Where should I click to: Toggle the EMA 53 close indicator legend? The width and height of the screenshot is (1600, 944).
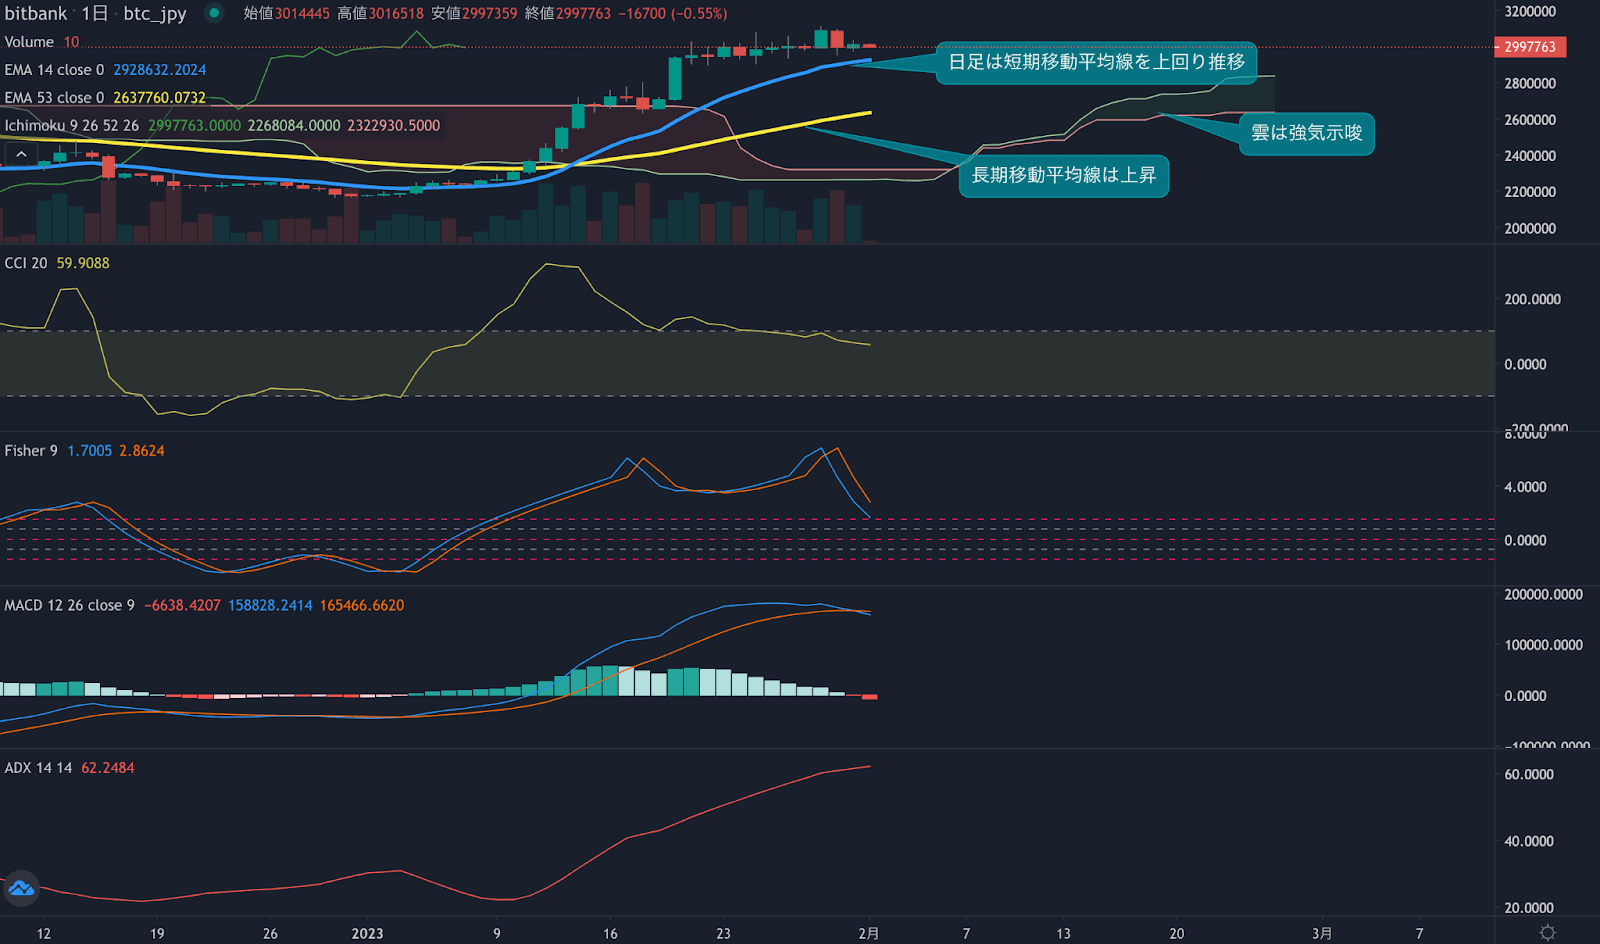click(x=56, y=97)
